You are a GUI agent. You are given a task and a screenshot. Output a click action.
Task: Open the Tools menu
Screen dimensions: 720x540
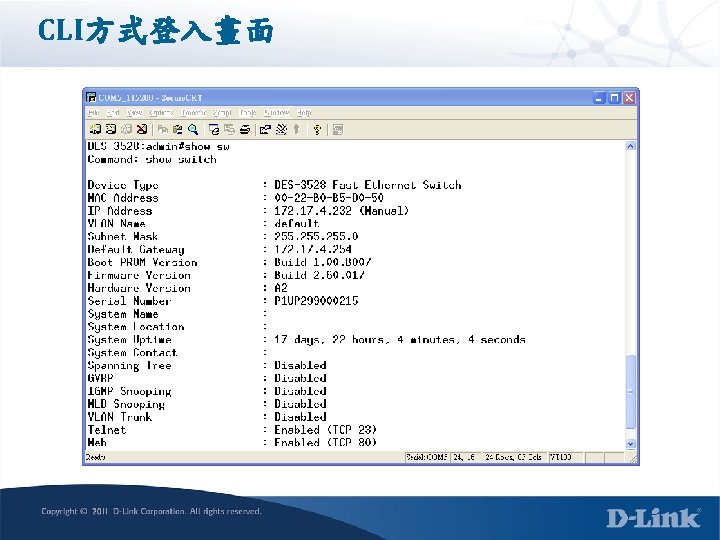pos(248,112)
